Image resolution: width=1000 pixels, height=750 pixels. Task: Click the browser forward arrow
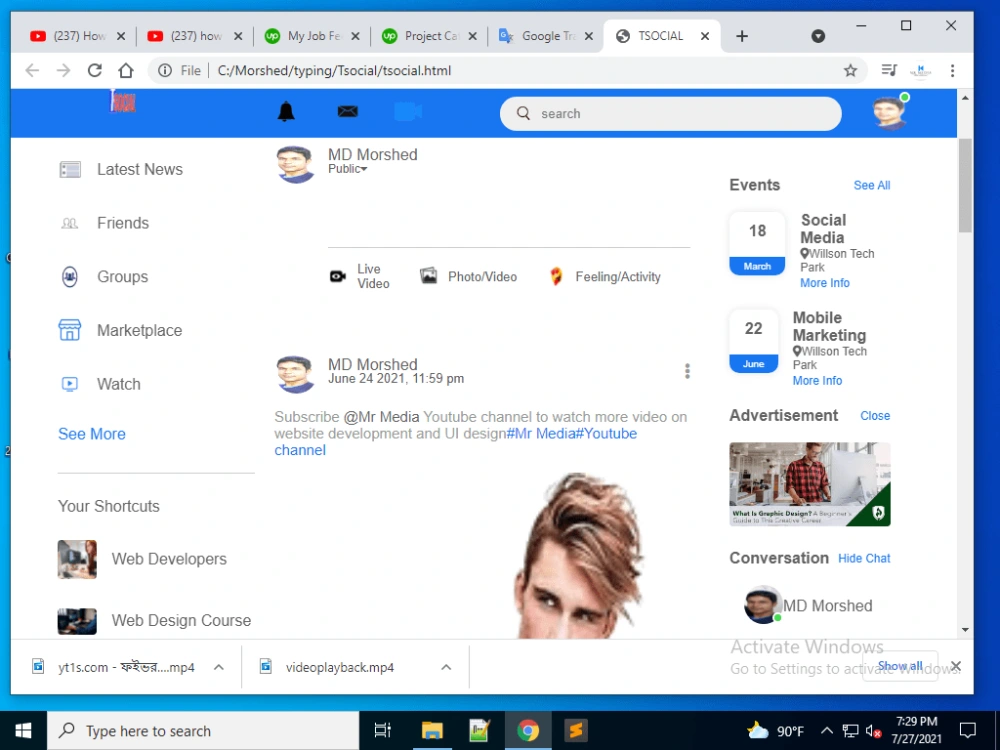coord(63,70)
